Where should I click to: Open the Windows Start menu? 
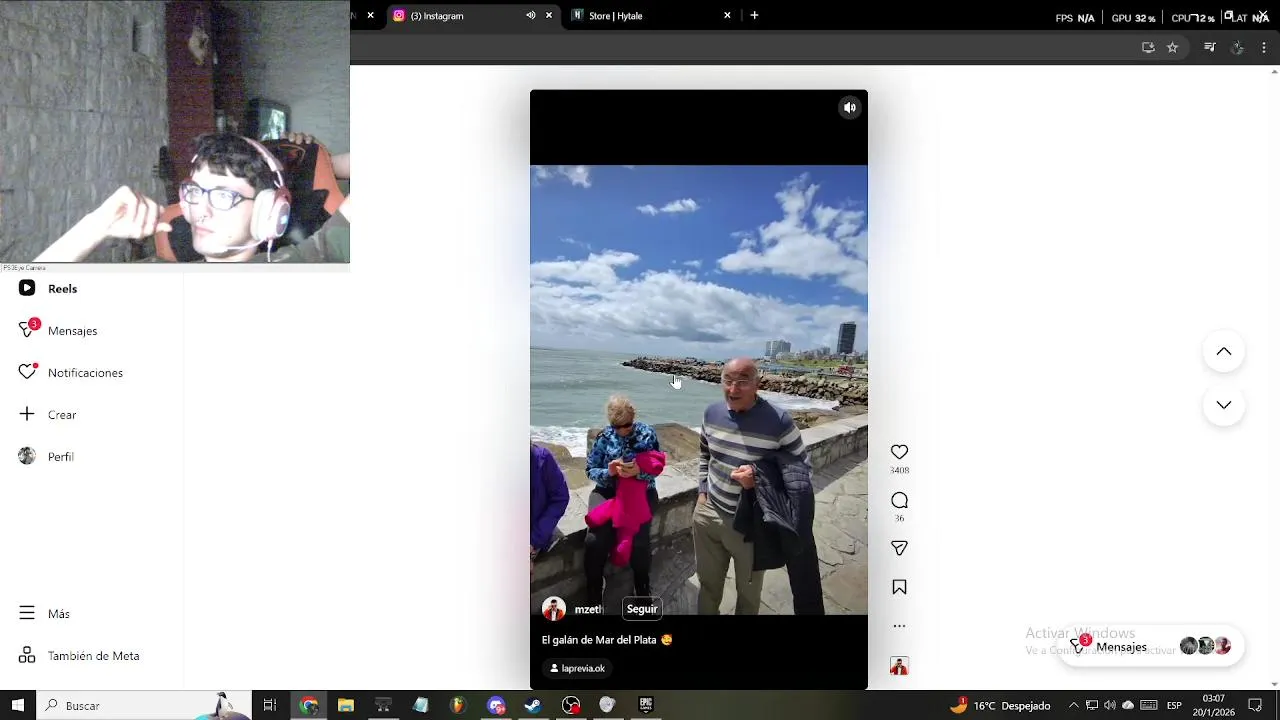click(17, 705)
